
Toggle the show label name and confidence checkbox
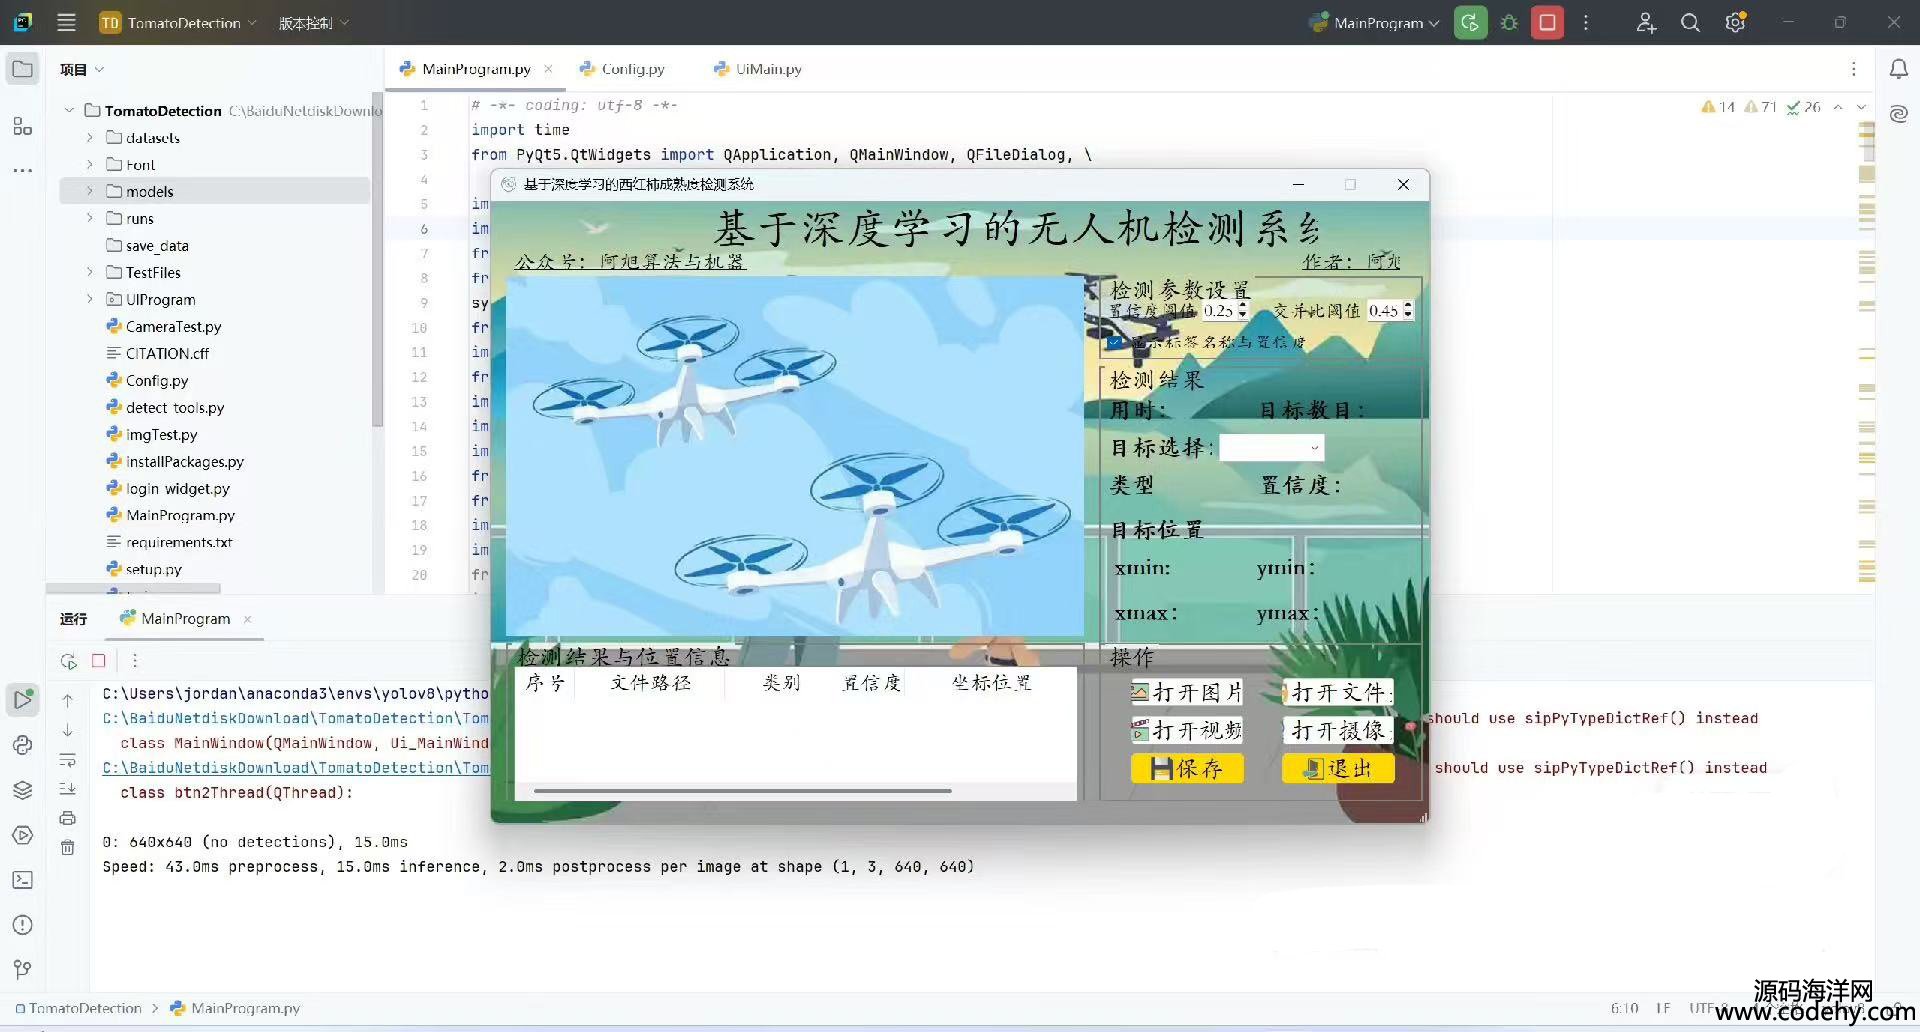click(1115, 342)
